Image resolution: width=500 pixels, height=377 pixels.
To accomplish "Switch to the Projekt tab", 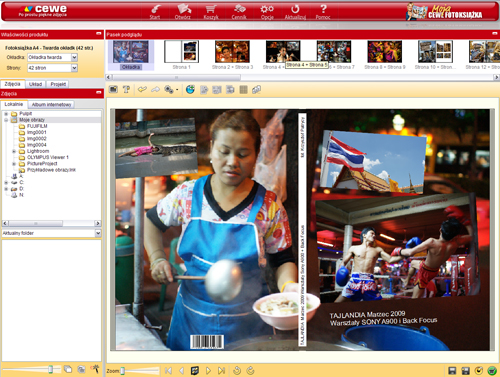I will tap(58, 84).
